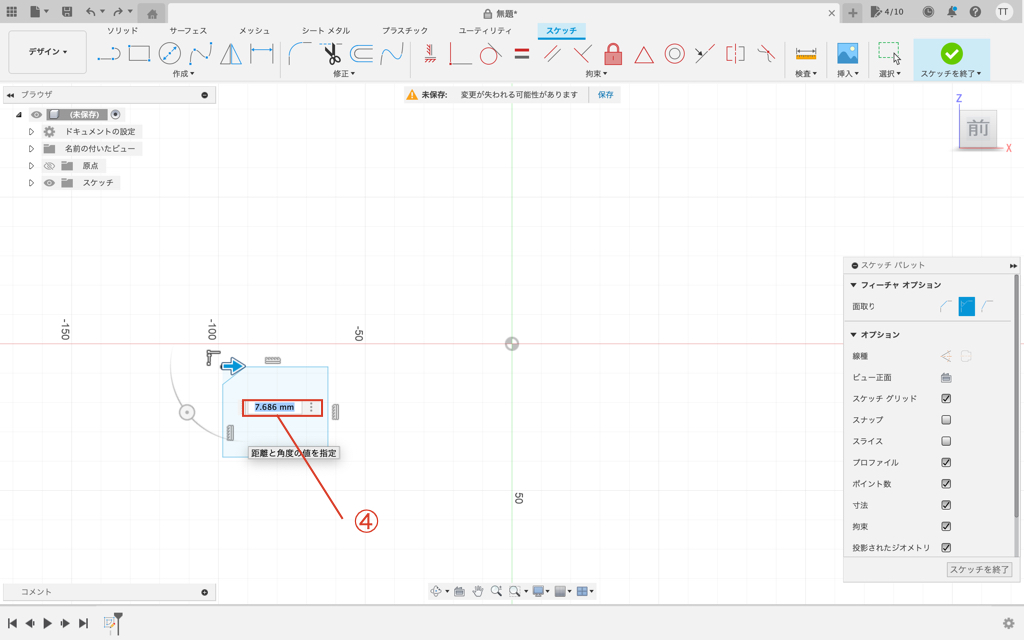1024x640 pixels.
Task: Switch to the シート メタル tab
Action: (326, 31)
